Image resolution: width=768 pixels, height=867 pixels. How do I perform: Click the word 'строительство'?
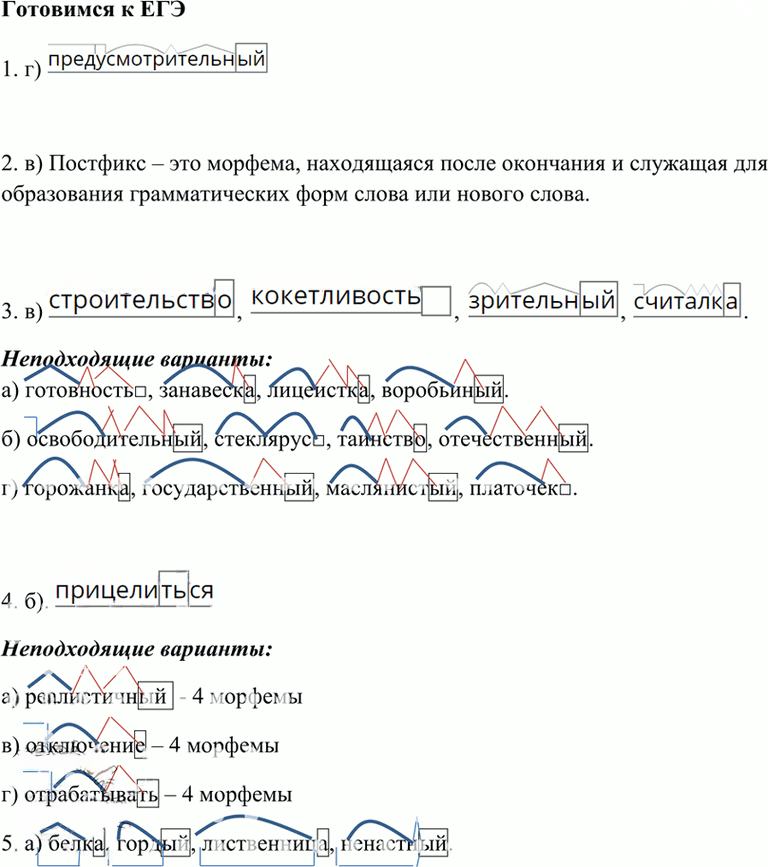tap(140, 300)
